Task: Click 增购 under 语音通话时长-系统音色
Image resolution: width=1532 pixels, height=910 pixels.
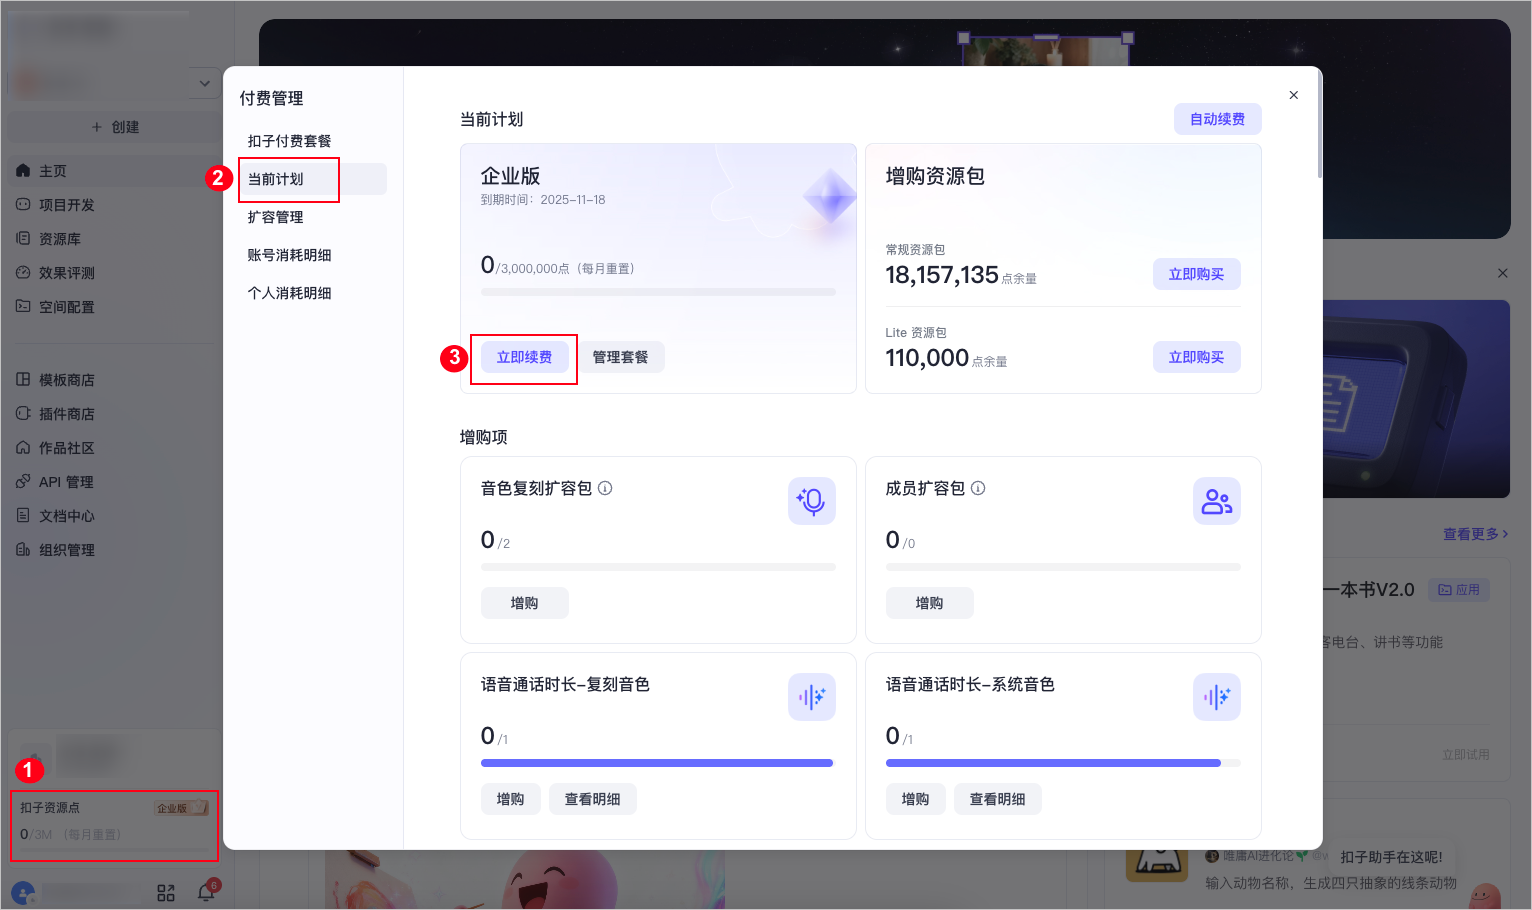Action: pos(915,799)
